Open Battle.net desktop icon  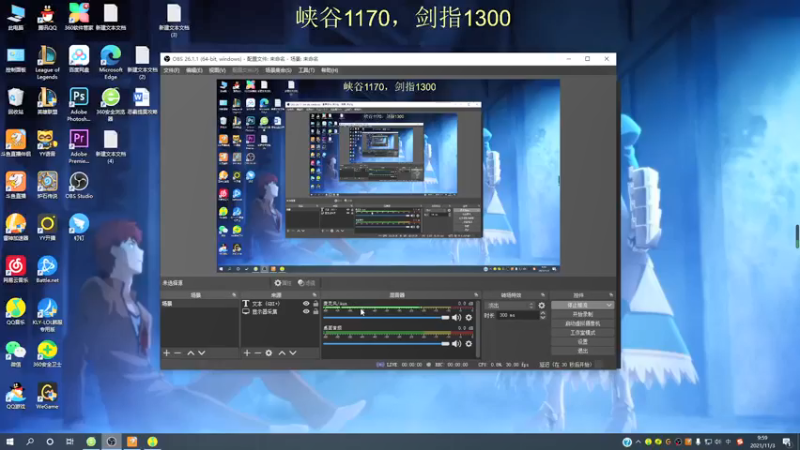(47, 270)
